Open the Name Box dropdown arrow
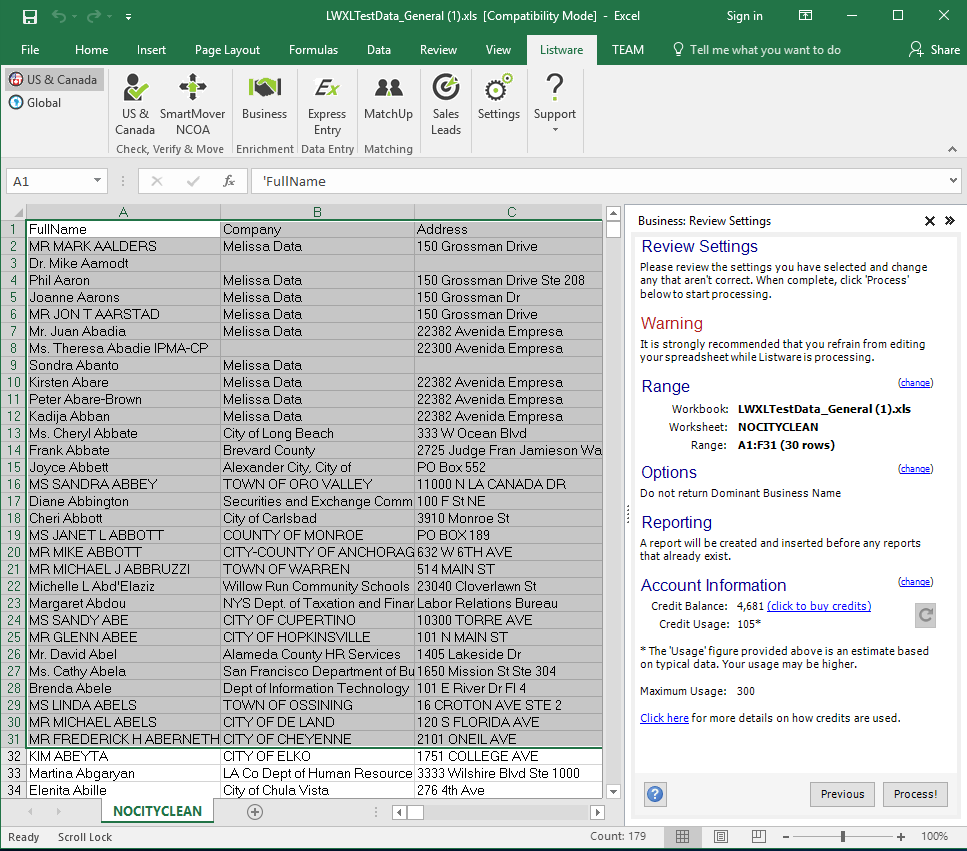The image size is (967, 851). coord(97,181)
